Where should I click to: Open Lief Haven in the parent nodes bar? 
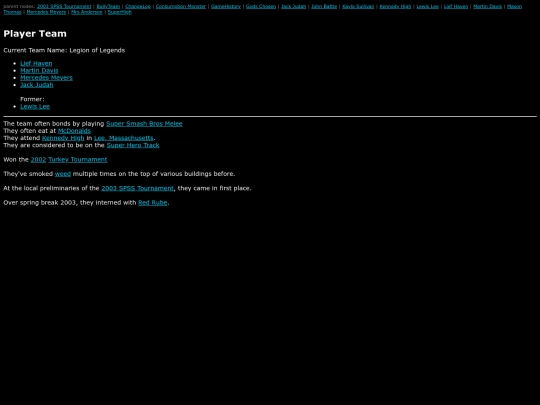point(456,6)
